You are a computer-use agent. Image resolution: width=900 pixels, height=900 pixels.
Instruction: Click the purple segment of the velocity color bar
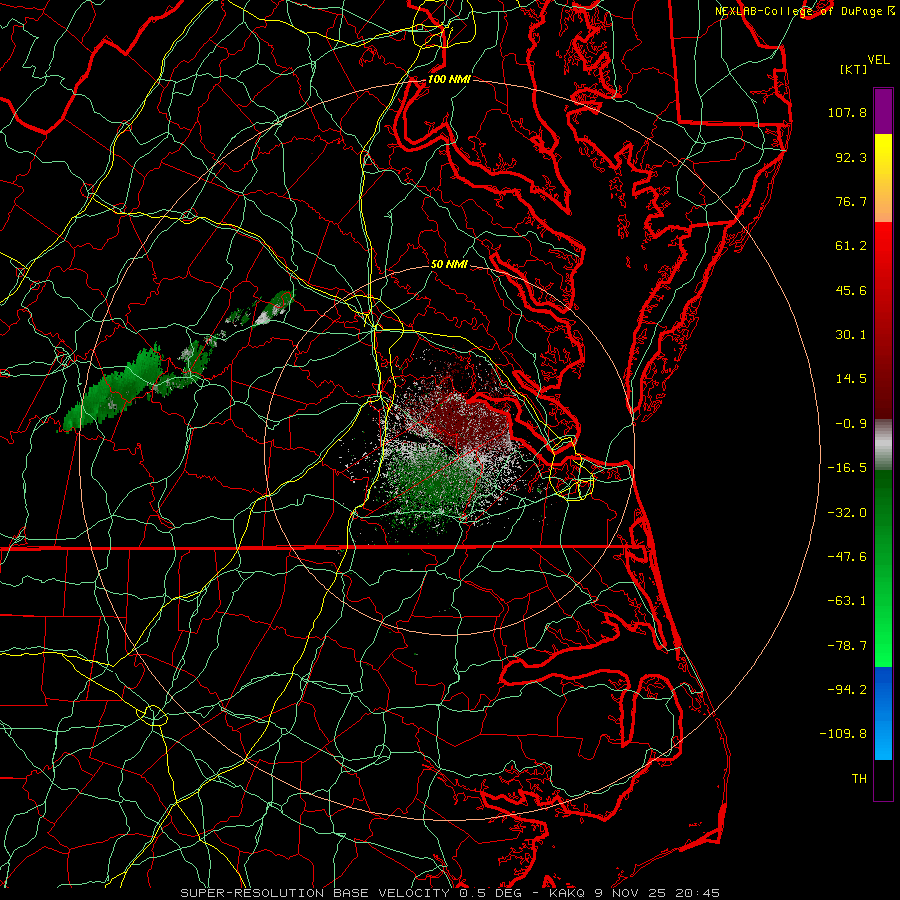tap(883, 111)
